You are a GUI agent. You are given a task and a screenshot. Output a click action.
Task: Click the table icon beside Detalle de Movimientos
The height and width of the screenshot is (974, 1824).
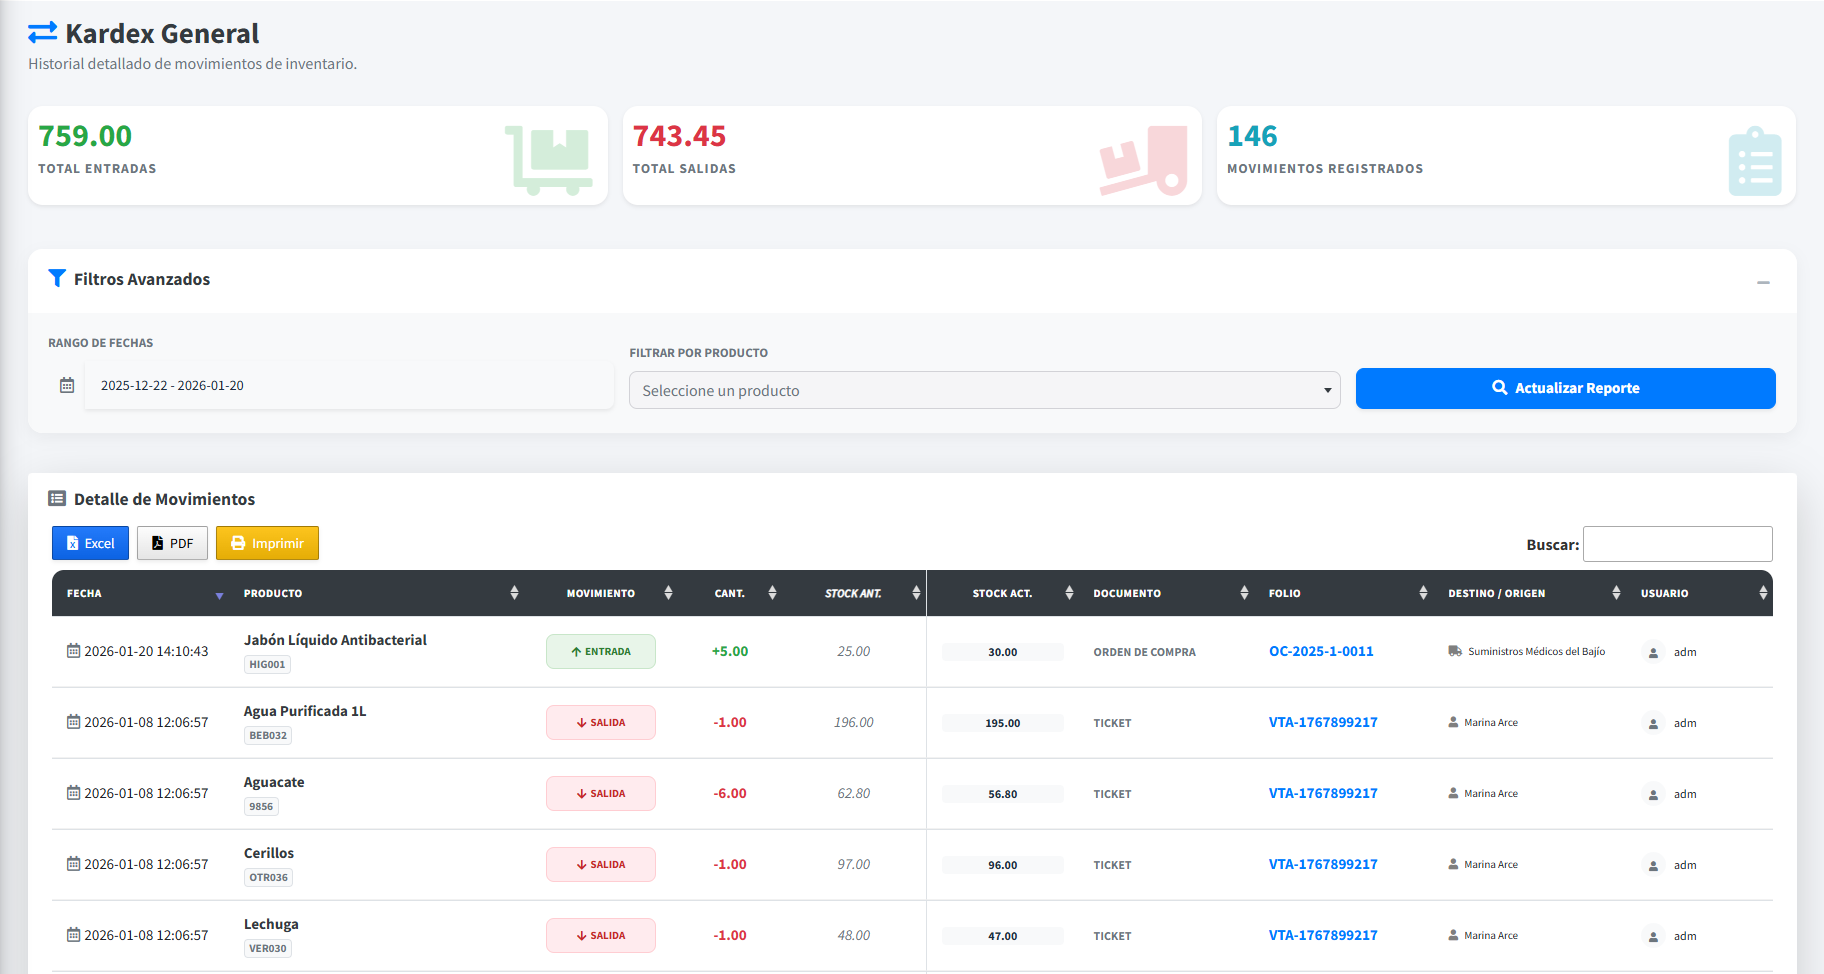57,498
